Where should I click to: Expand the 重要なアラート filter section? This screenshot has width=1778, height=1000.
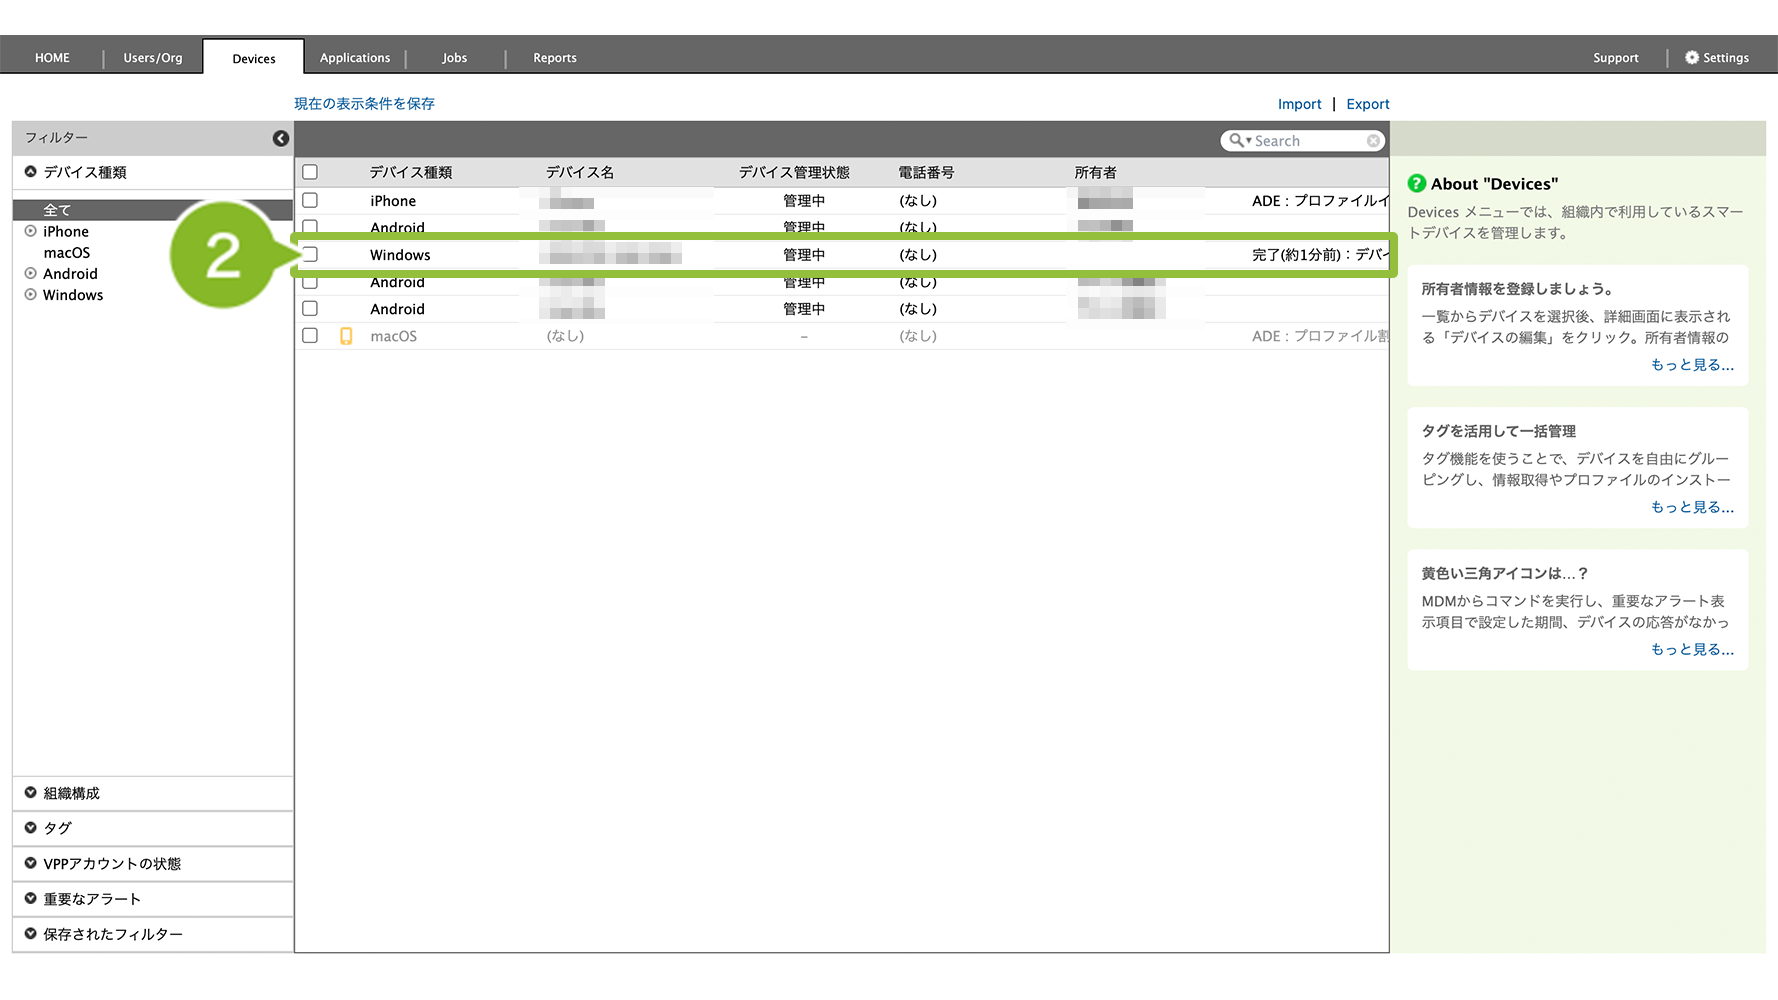[31, 899]
